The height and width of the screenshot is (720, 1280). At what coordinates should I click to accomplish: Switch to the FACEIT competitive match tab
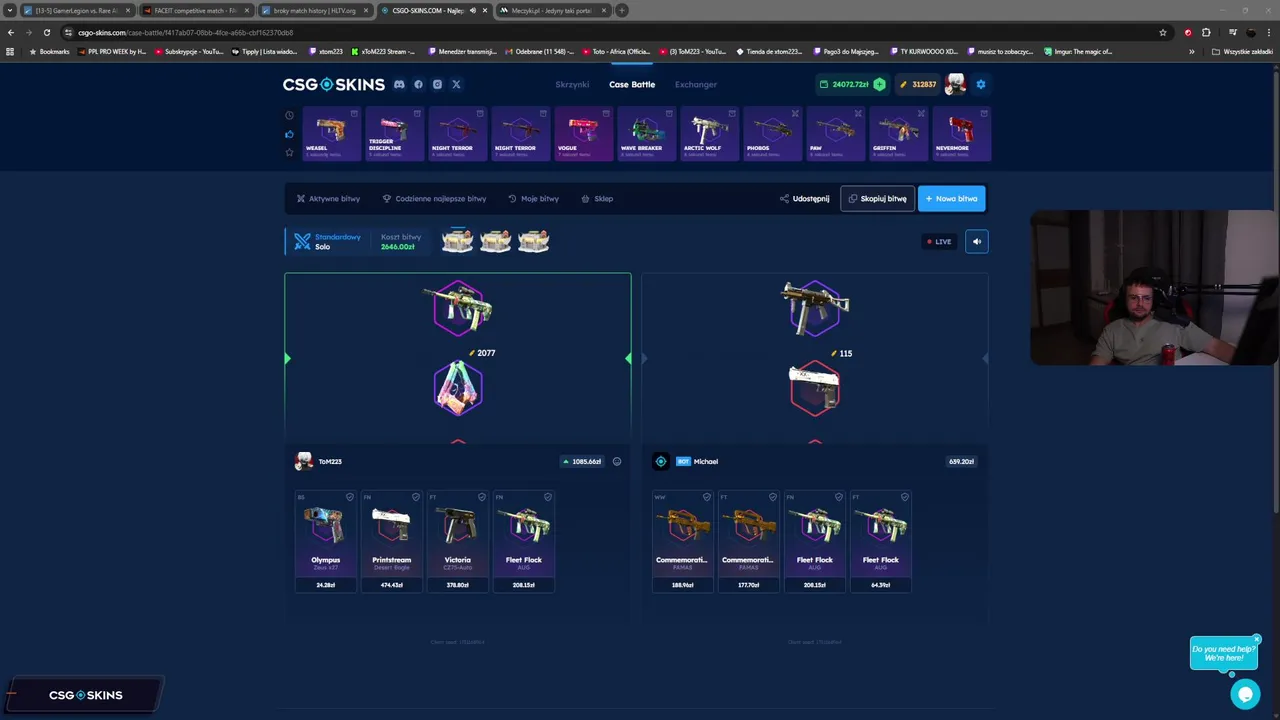click(x=195, y=10)
